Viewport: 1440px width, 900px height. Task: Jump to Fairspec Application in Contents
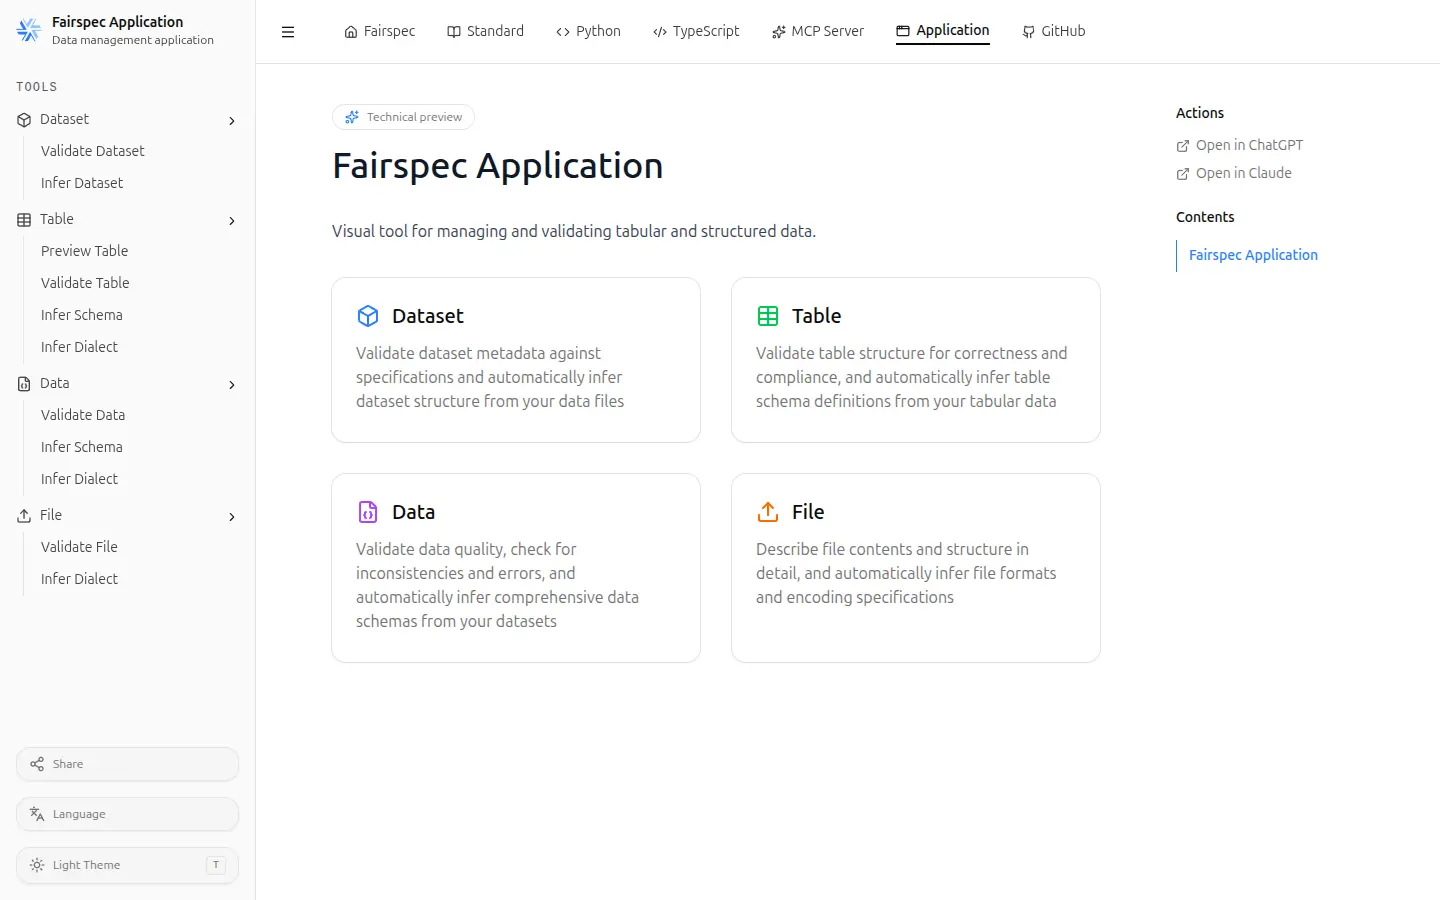pyautogui.click(x=1253, y=255)
